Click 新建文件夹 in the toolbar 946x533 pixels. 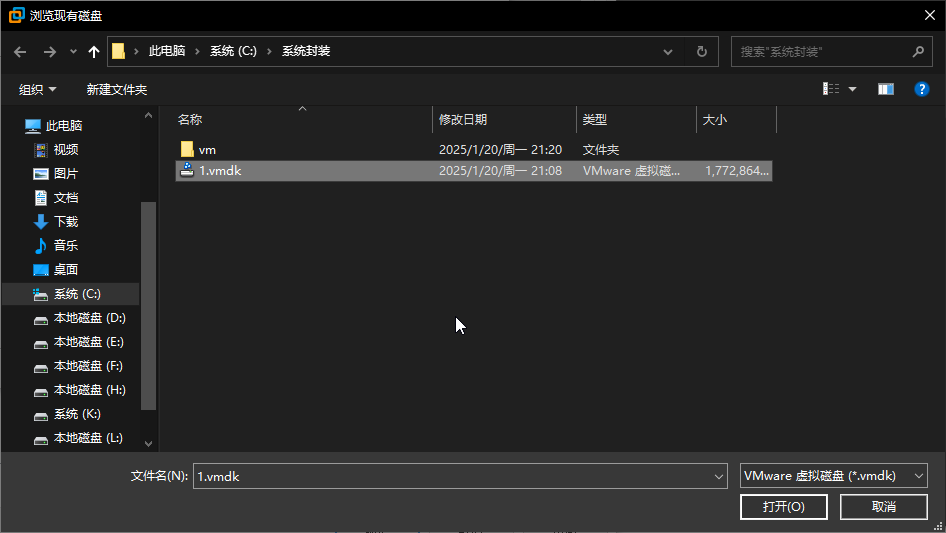[x=117, y=90]
